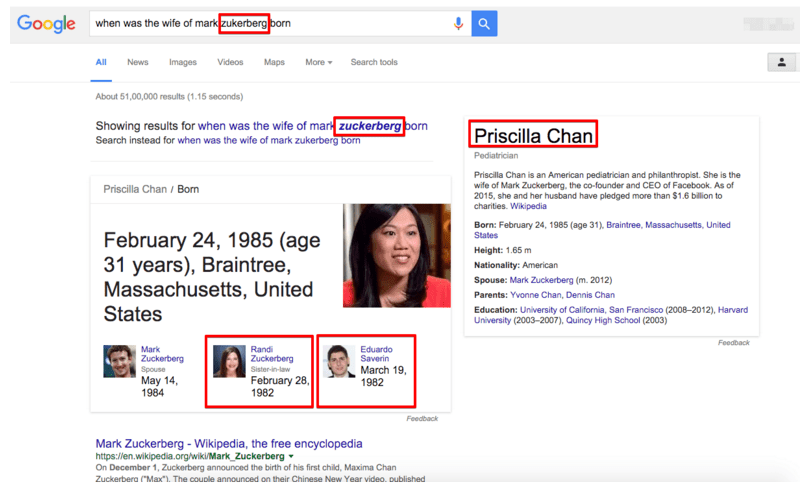804x488 pixels.
Task: Search instead for the original zukerberg query
Action: pos(269,140)
